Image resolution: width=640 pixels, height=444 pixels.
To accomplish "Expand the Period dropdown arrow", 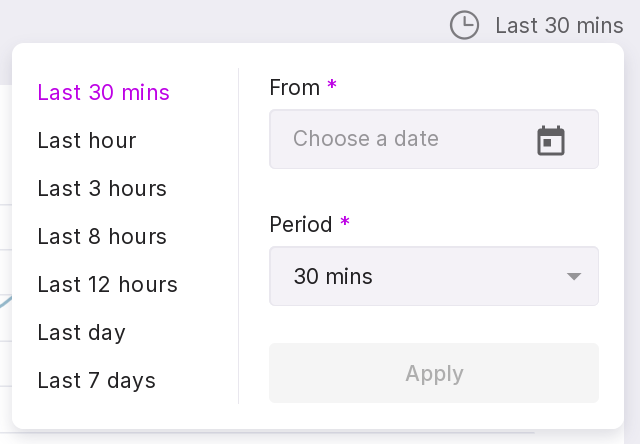I will pos(574,277).
